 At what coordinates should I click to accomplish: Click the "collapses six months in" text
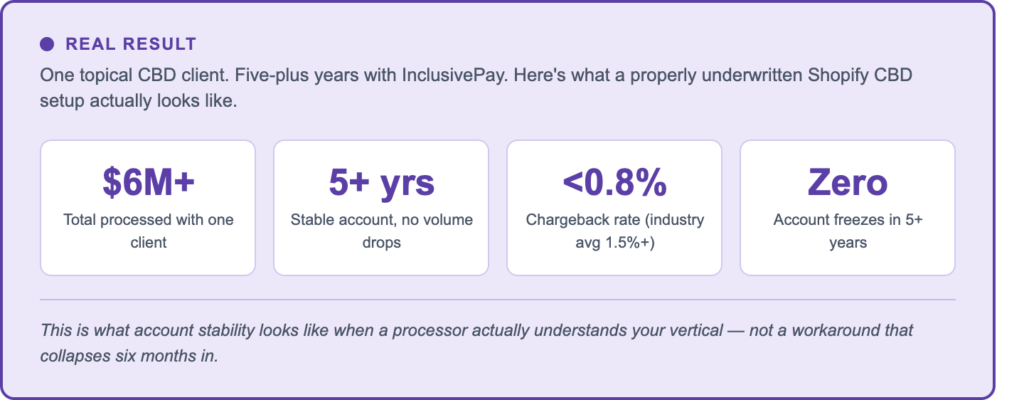pyautogui.click(x=128, y=356)
